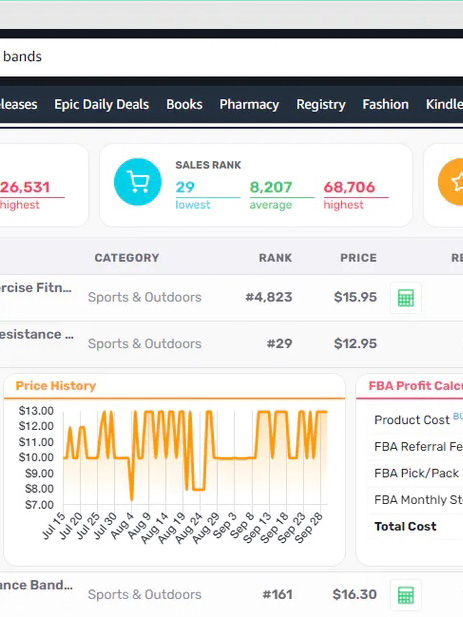463x617 pixels.
Task: Click Sports & Outdoors in the #161 row
Action: pyautogui.click(x=144, y=594)
